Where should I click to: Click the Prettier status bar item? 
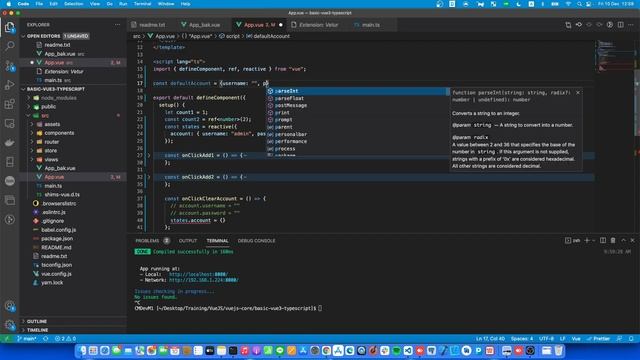point(598,338)
